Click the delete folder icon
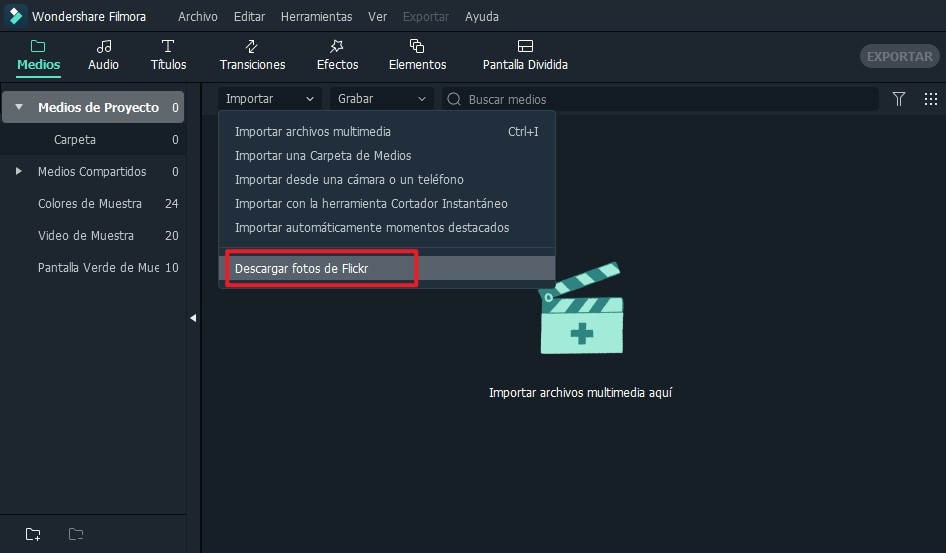 click(x=76, y=534)
